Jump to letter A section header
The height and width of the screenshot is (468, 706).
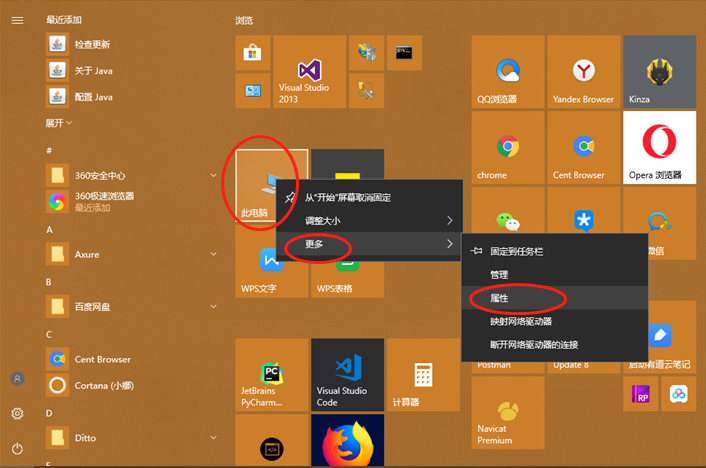click(x=50, y=230)
